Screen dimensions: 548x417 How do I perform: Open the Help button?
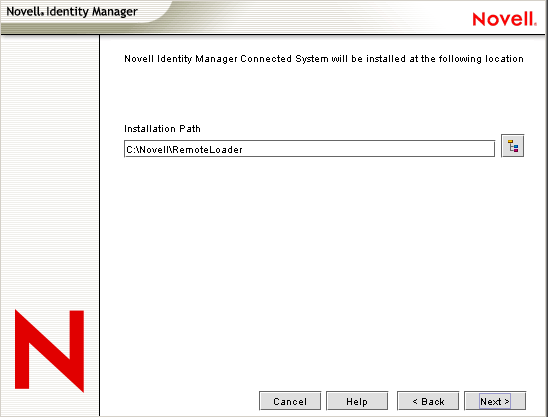coord(357,401)
